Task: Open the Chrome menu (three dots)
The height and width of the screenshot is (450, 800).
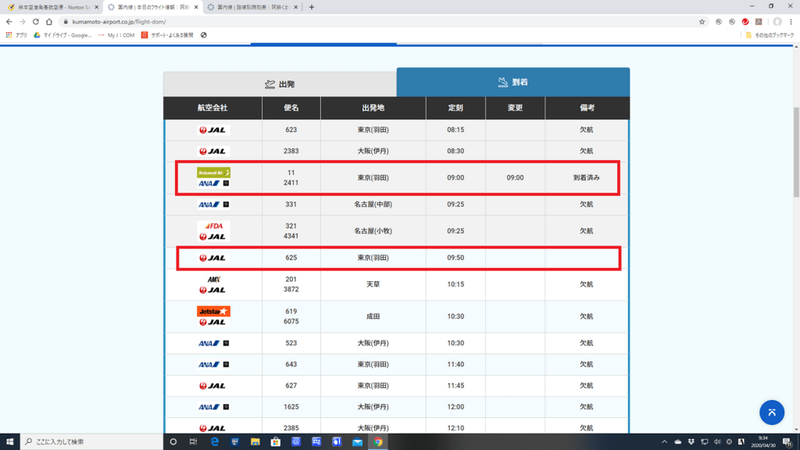Action: point(791,22)
